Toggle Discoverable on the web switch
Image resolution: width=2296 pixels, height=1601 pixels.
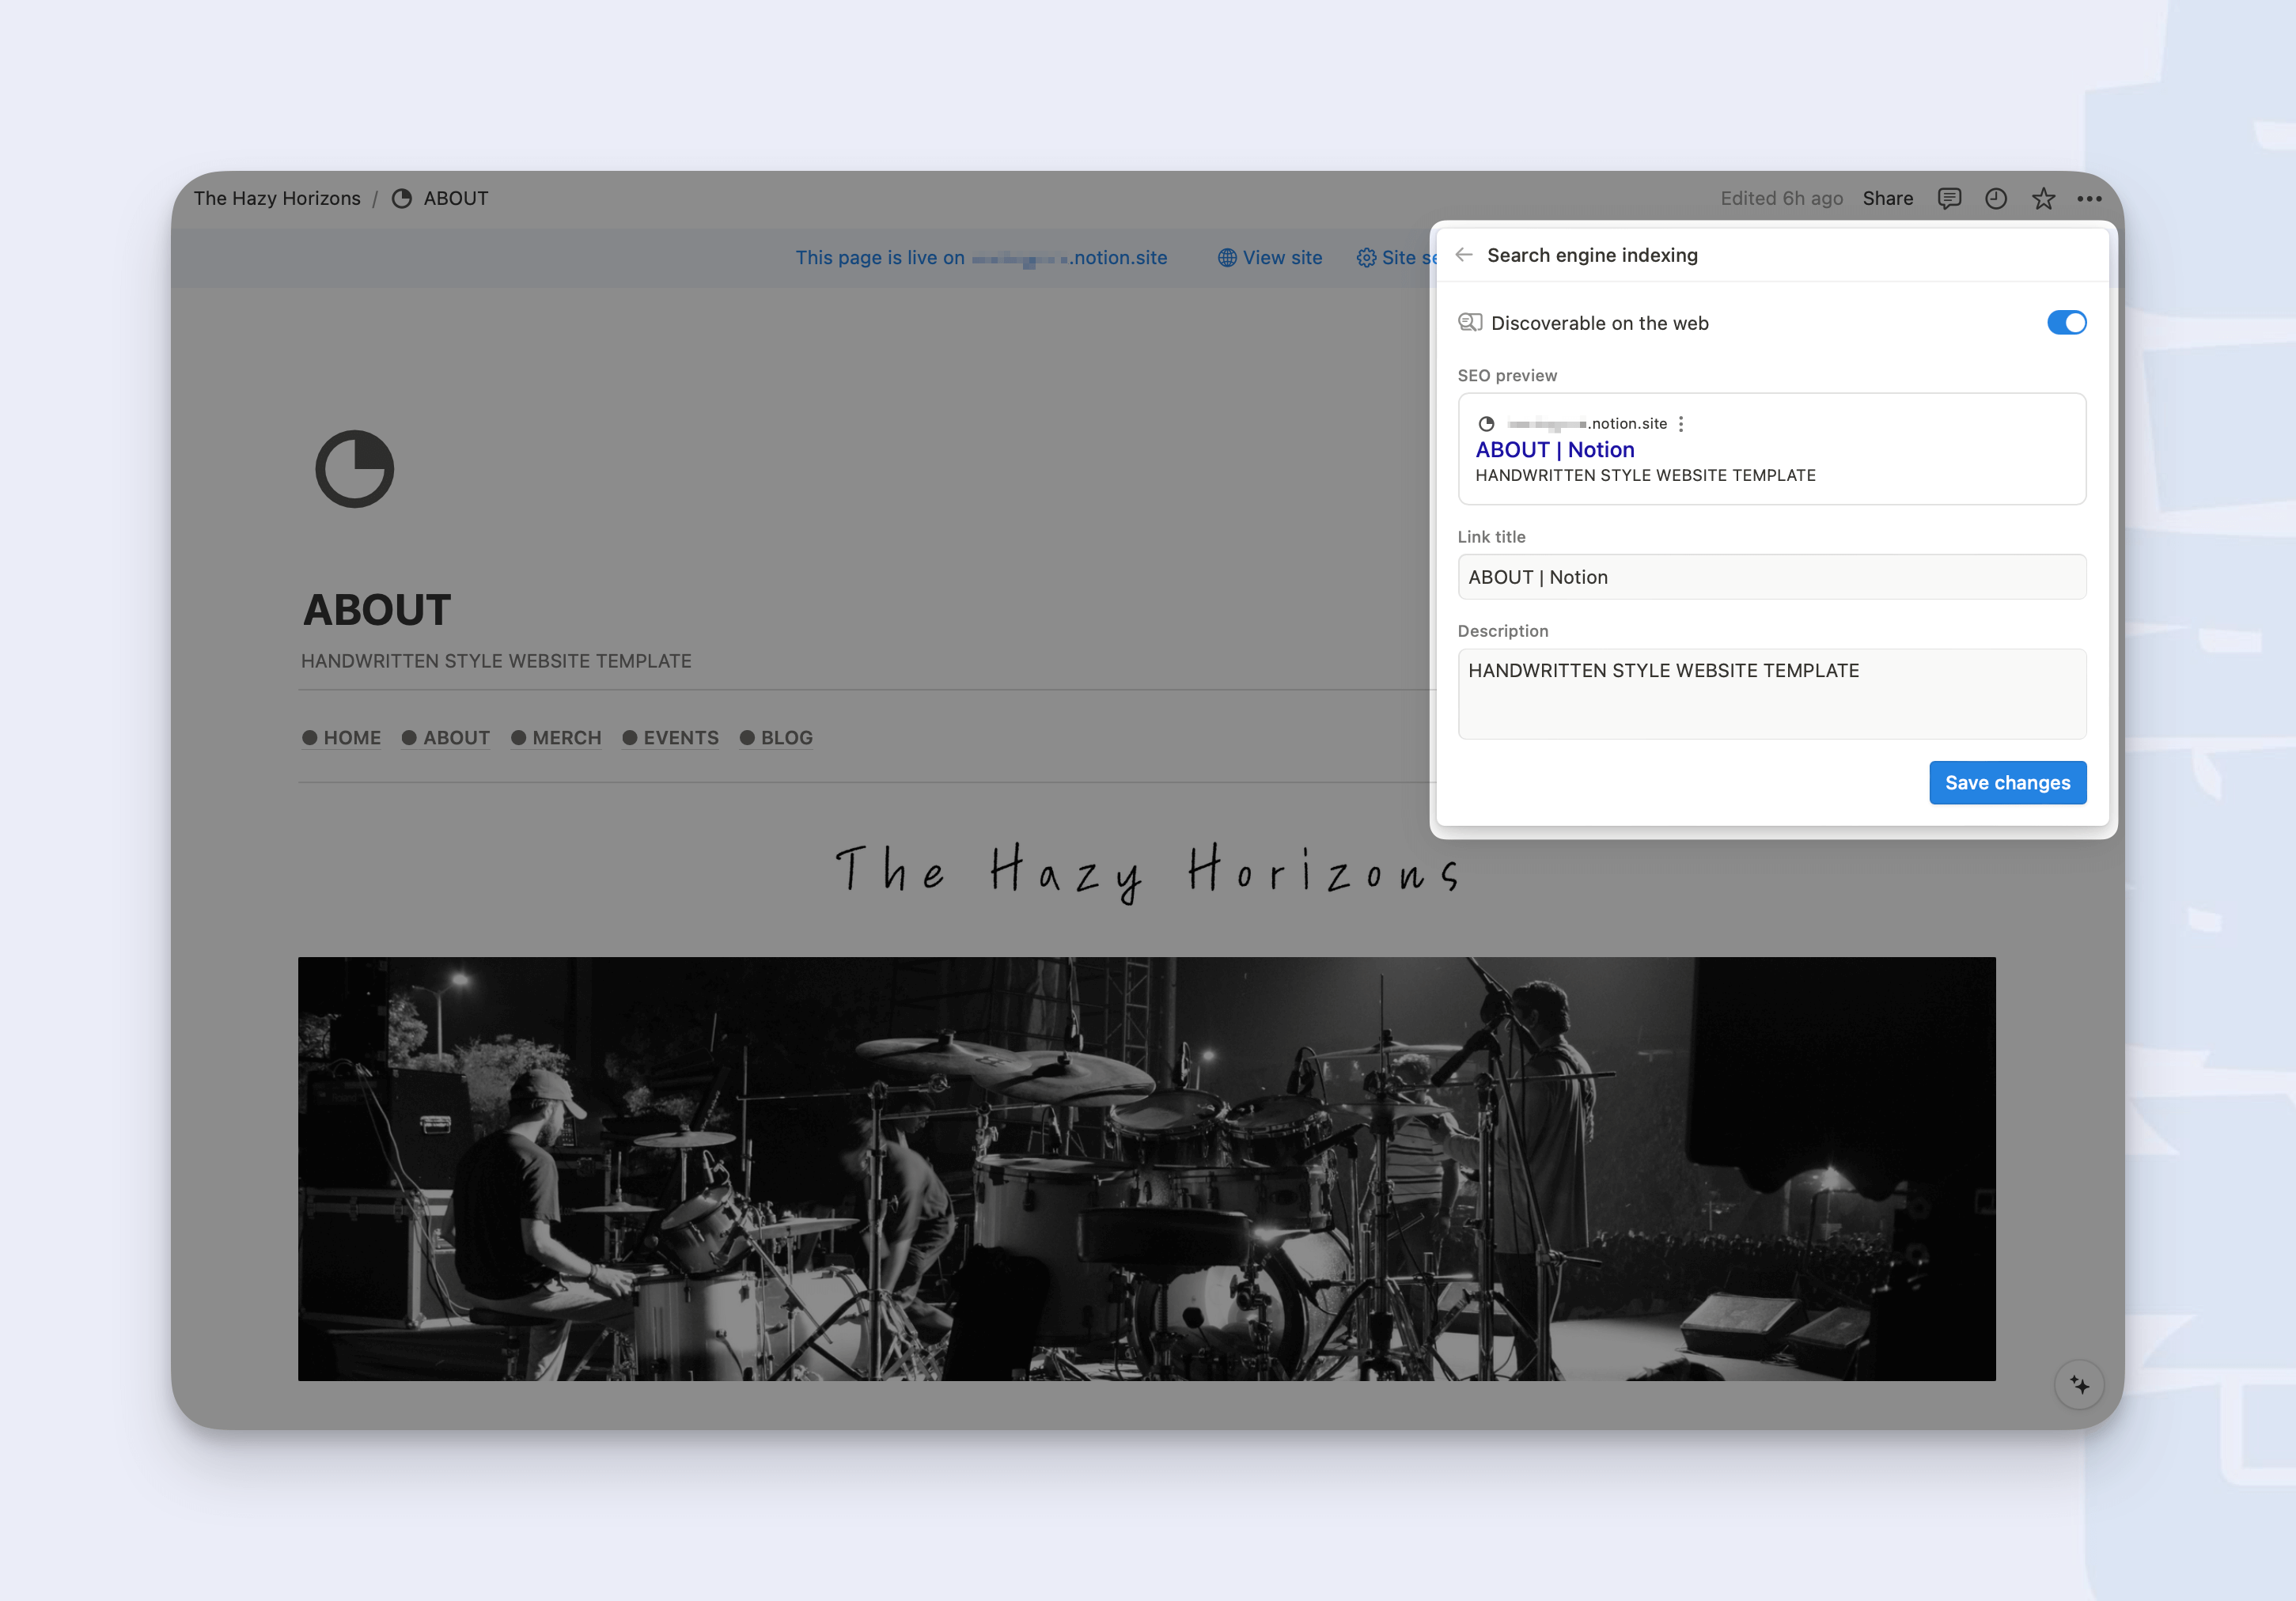coord(2066,322)
